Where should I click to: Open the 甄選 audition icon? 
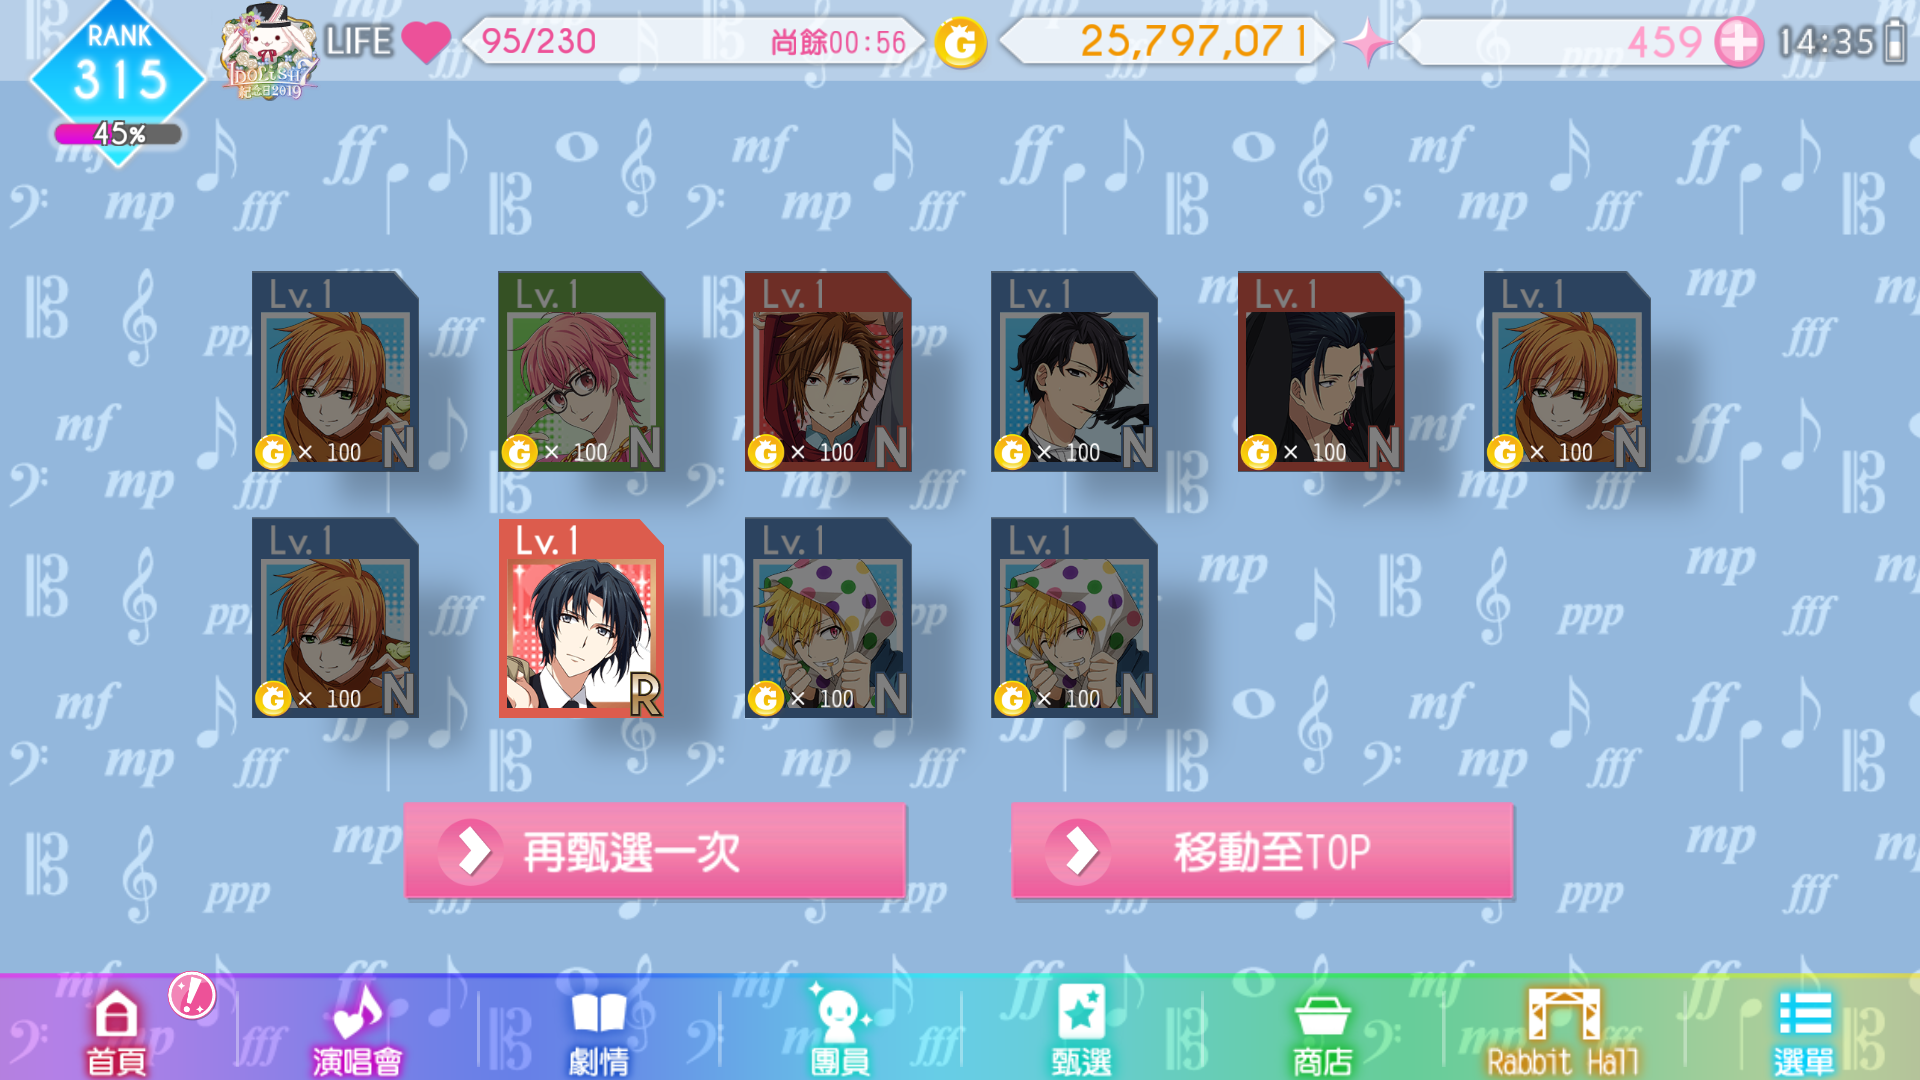[x=1081, y=1032]
